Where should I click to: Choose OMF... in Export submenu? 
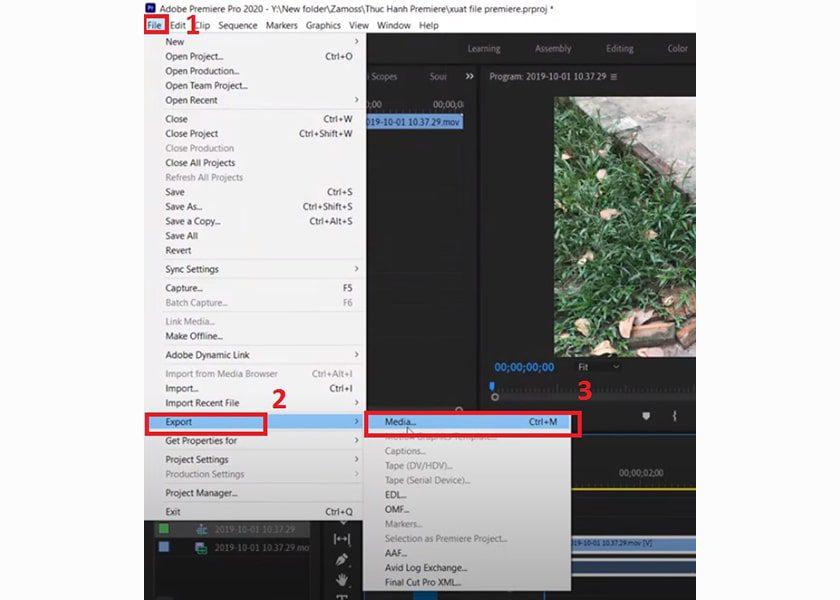pyautogui.click(x=467, y=509)
